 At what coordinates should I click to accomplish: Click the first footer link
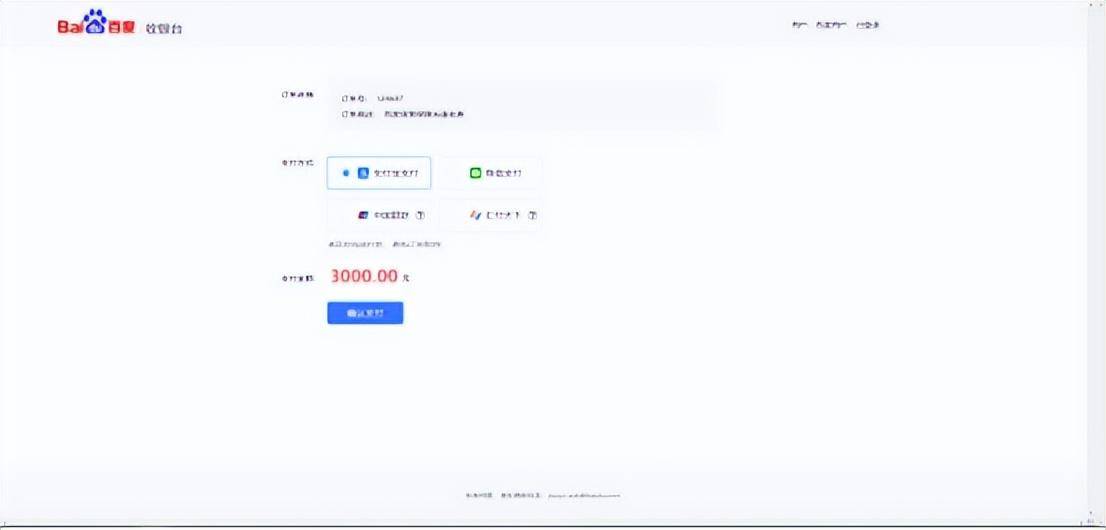479,495
